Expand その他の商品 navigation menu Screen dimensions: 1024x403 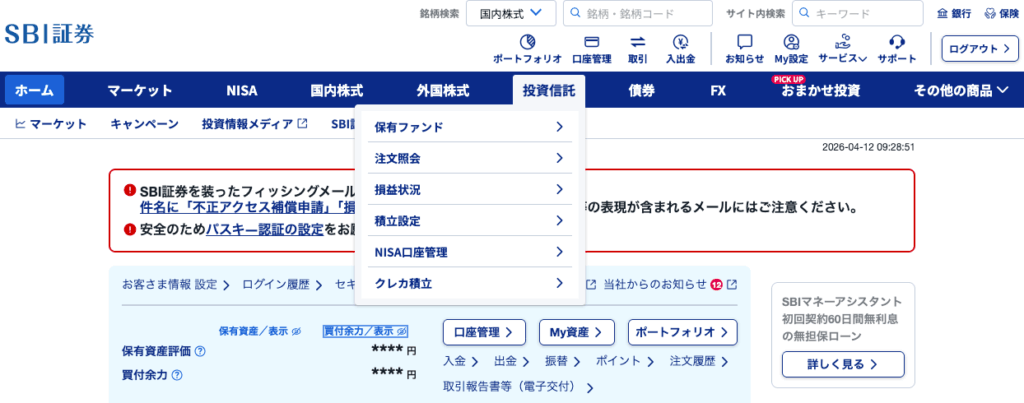pyautogui.click(x=961, y=91)
